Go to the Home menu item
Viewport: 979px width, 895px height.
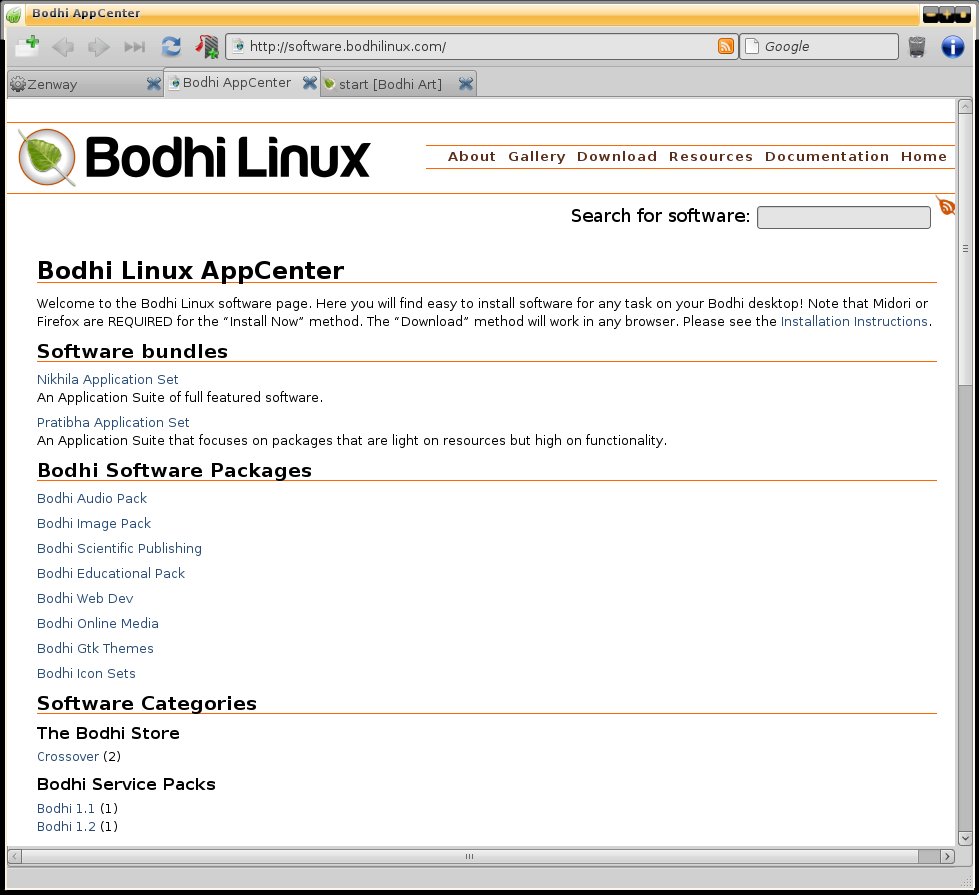pyautogui.click(x=923, y=157)
